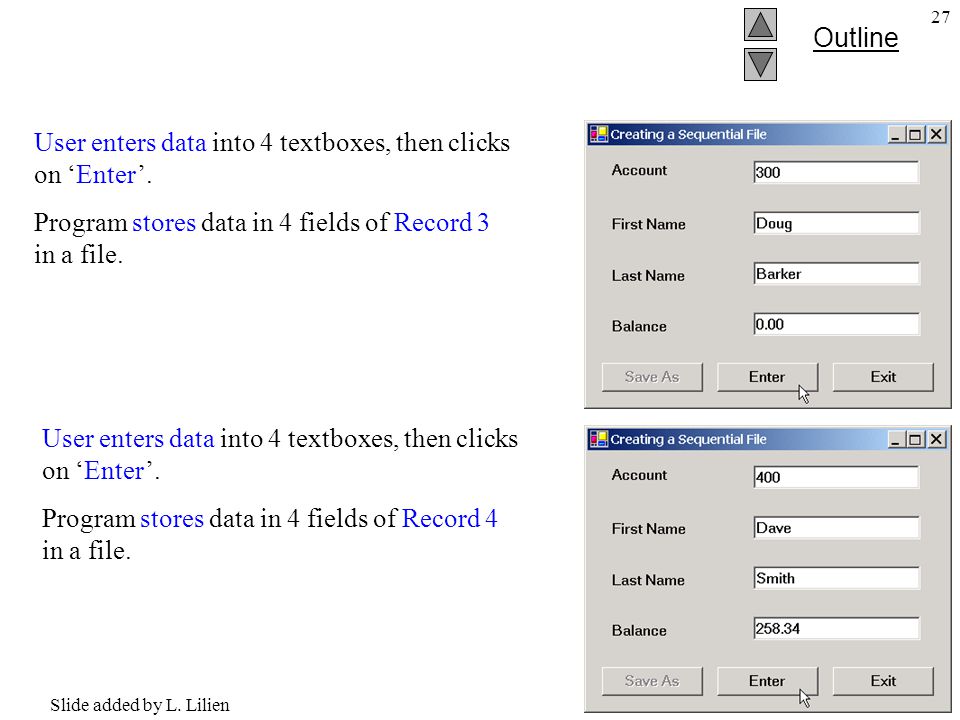Click the First Name field containing Doug
Viewport: 960px width, 720px height.
[x=836, y=223]
